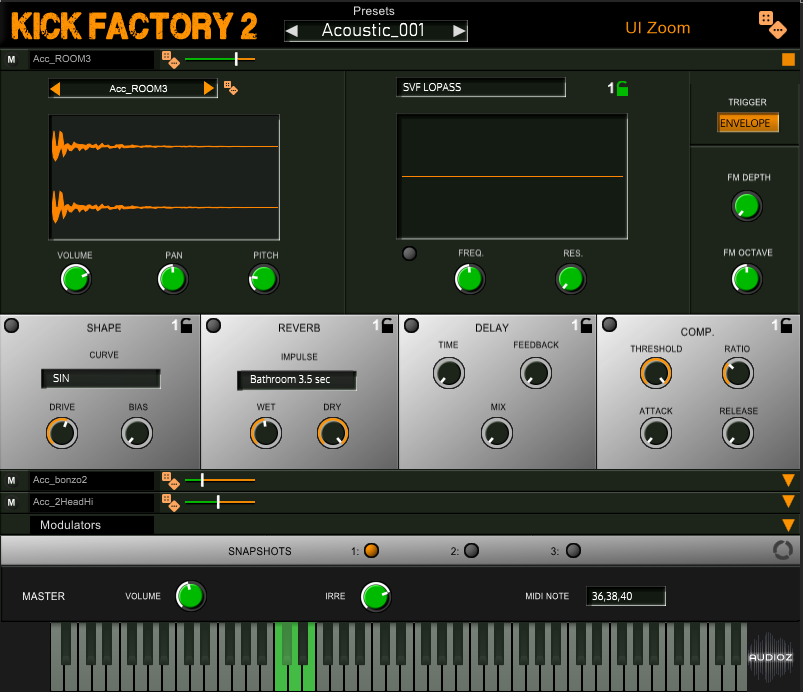Expand the Modulators section
This screenshot has height=692, width=803.
[788, 525]
